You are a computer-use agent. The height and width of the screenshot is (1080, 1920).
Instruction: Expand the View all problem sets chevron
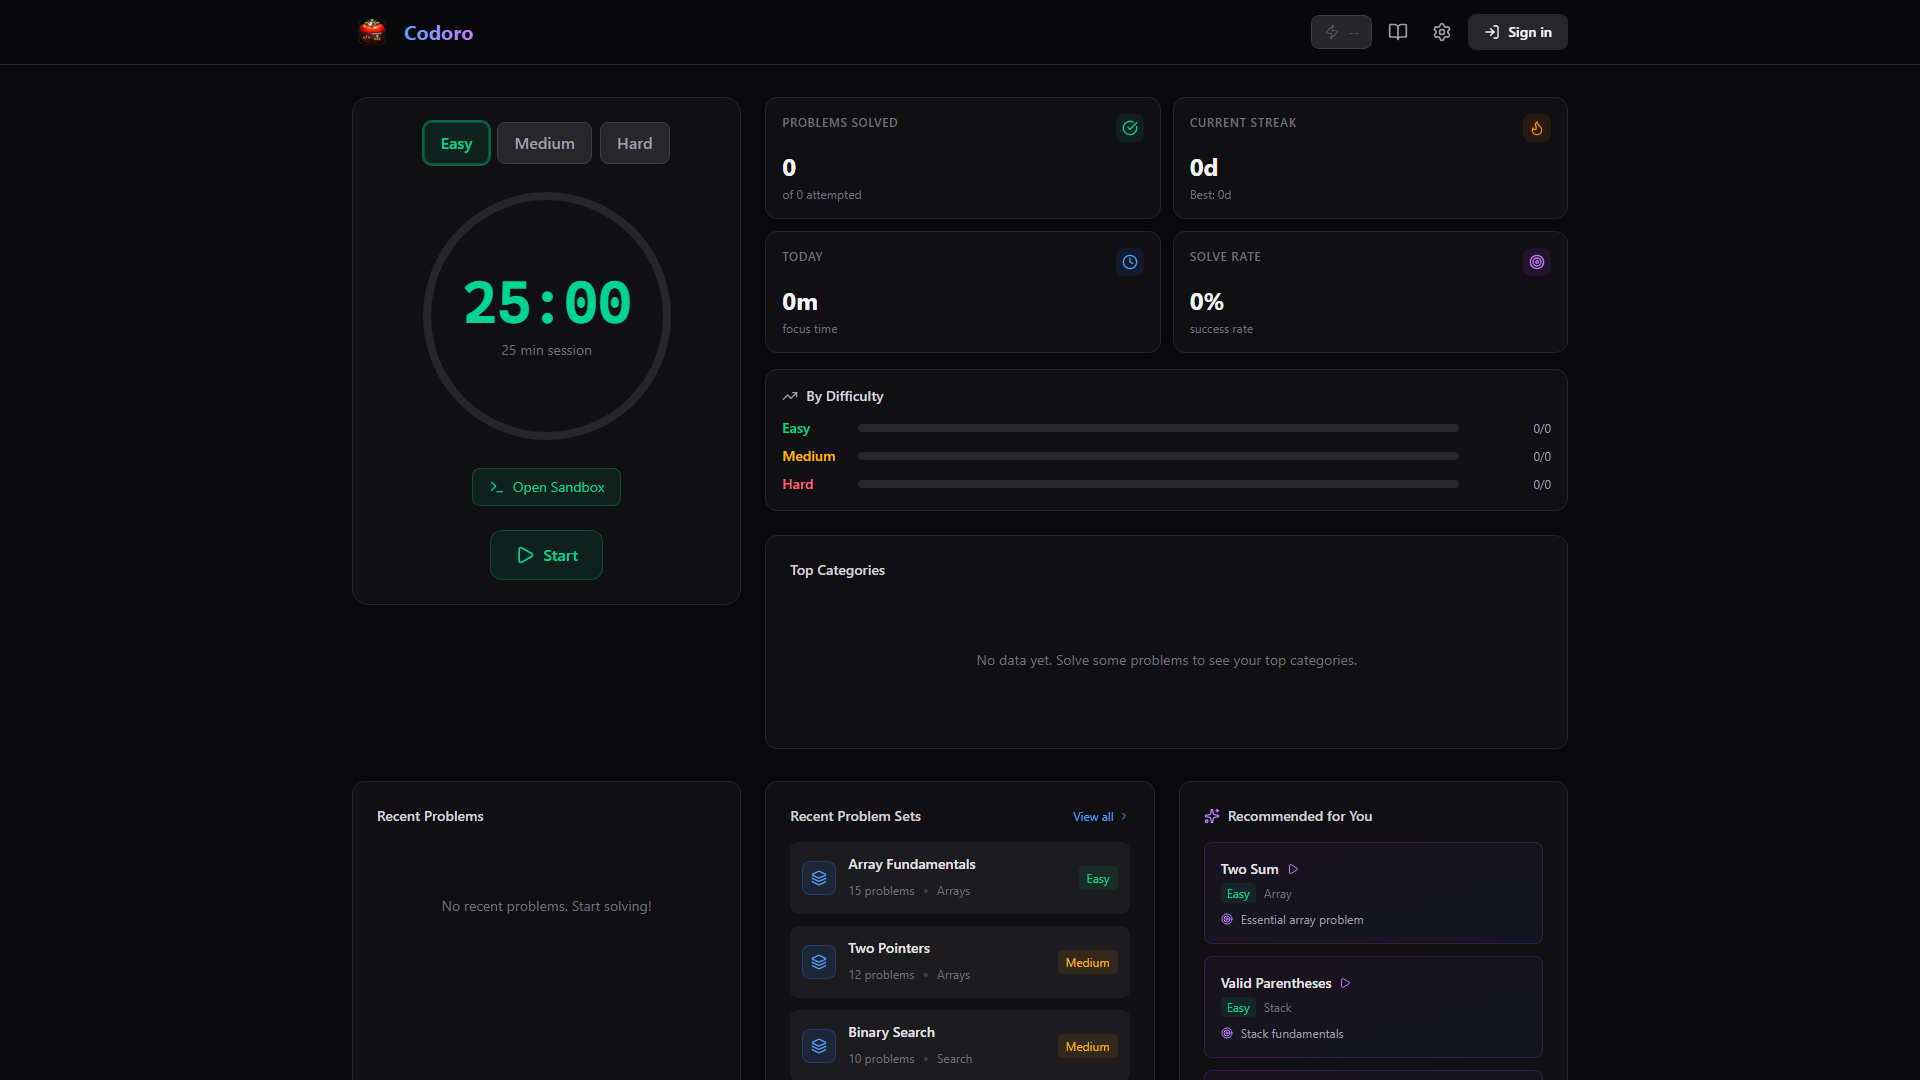point(1122,816)
